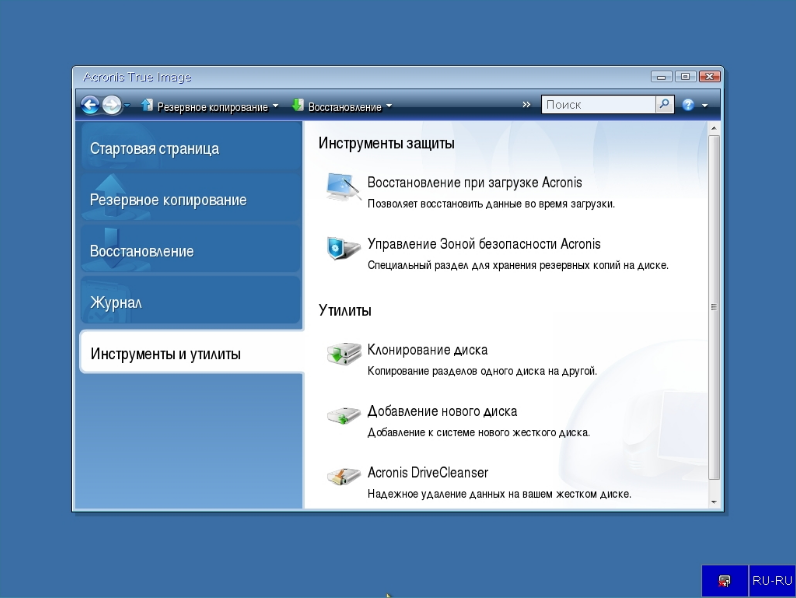The width and height of the screenshot is (796, 598).
Task: Switch to Резервное копирование sidebar tab
Action: pos(168,200)
